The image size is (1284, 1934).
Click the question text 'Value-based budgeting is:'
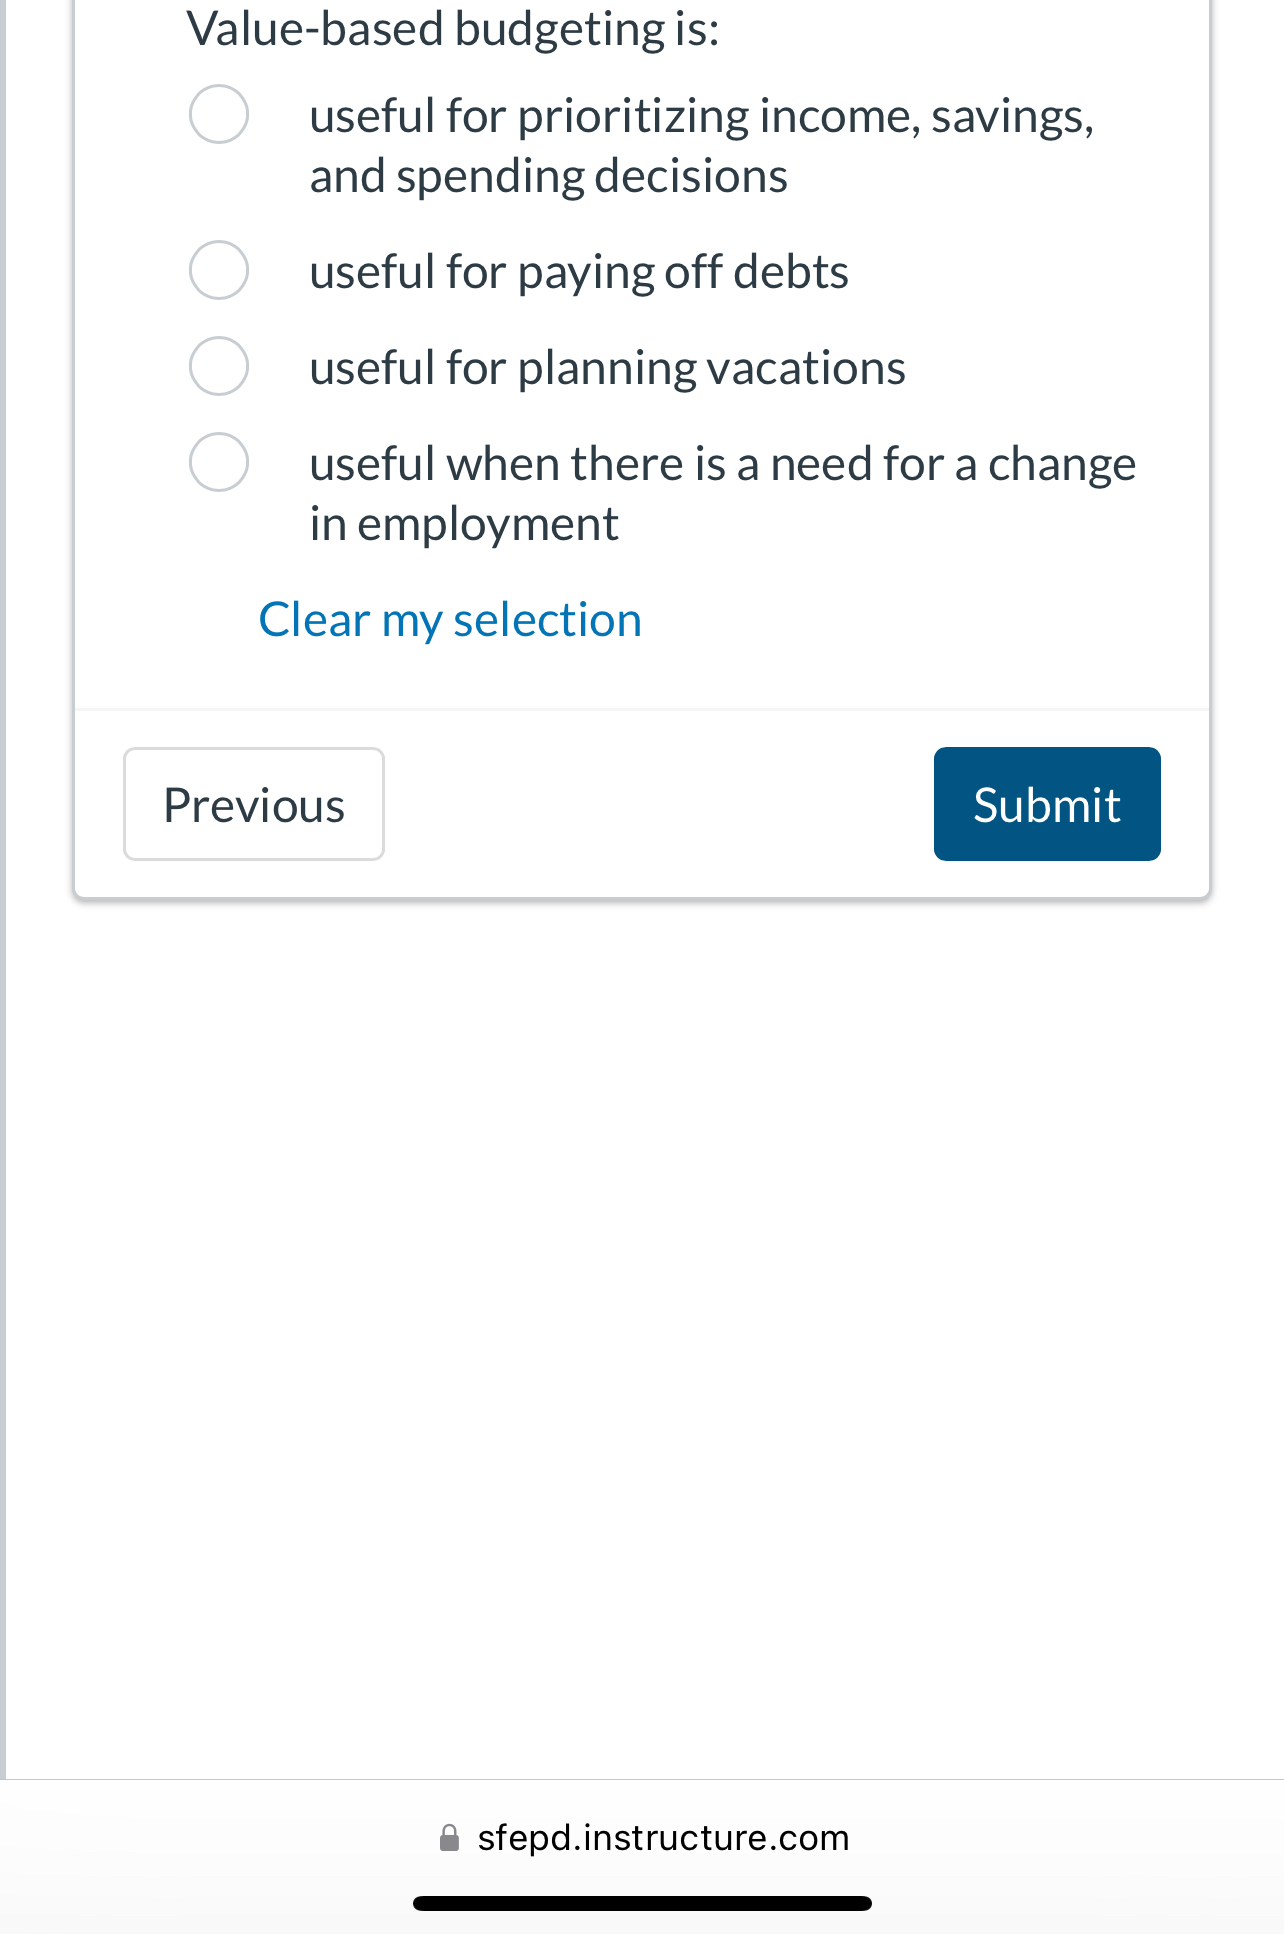[453, 28]
